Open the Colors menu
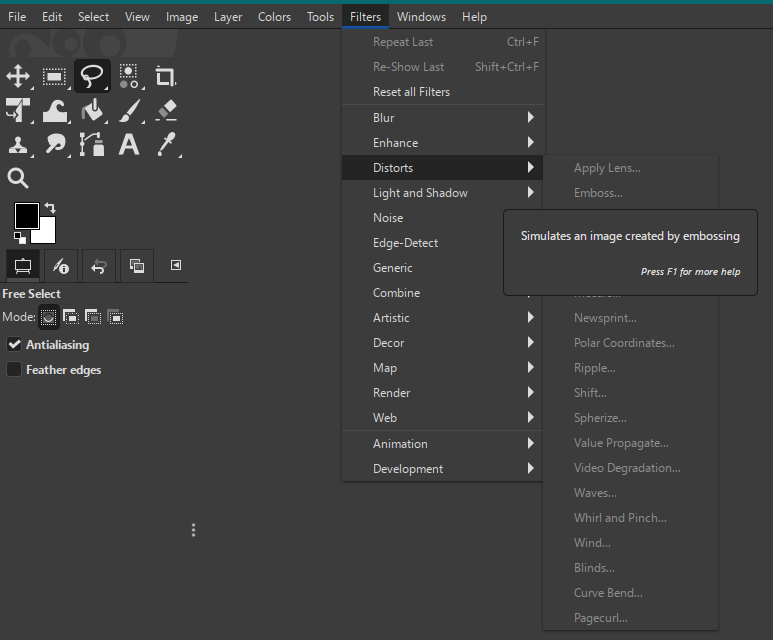 (x=274, y=17)
